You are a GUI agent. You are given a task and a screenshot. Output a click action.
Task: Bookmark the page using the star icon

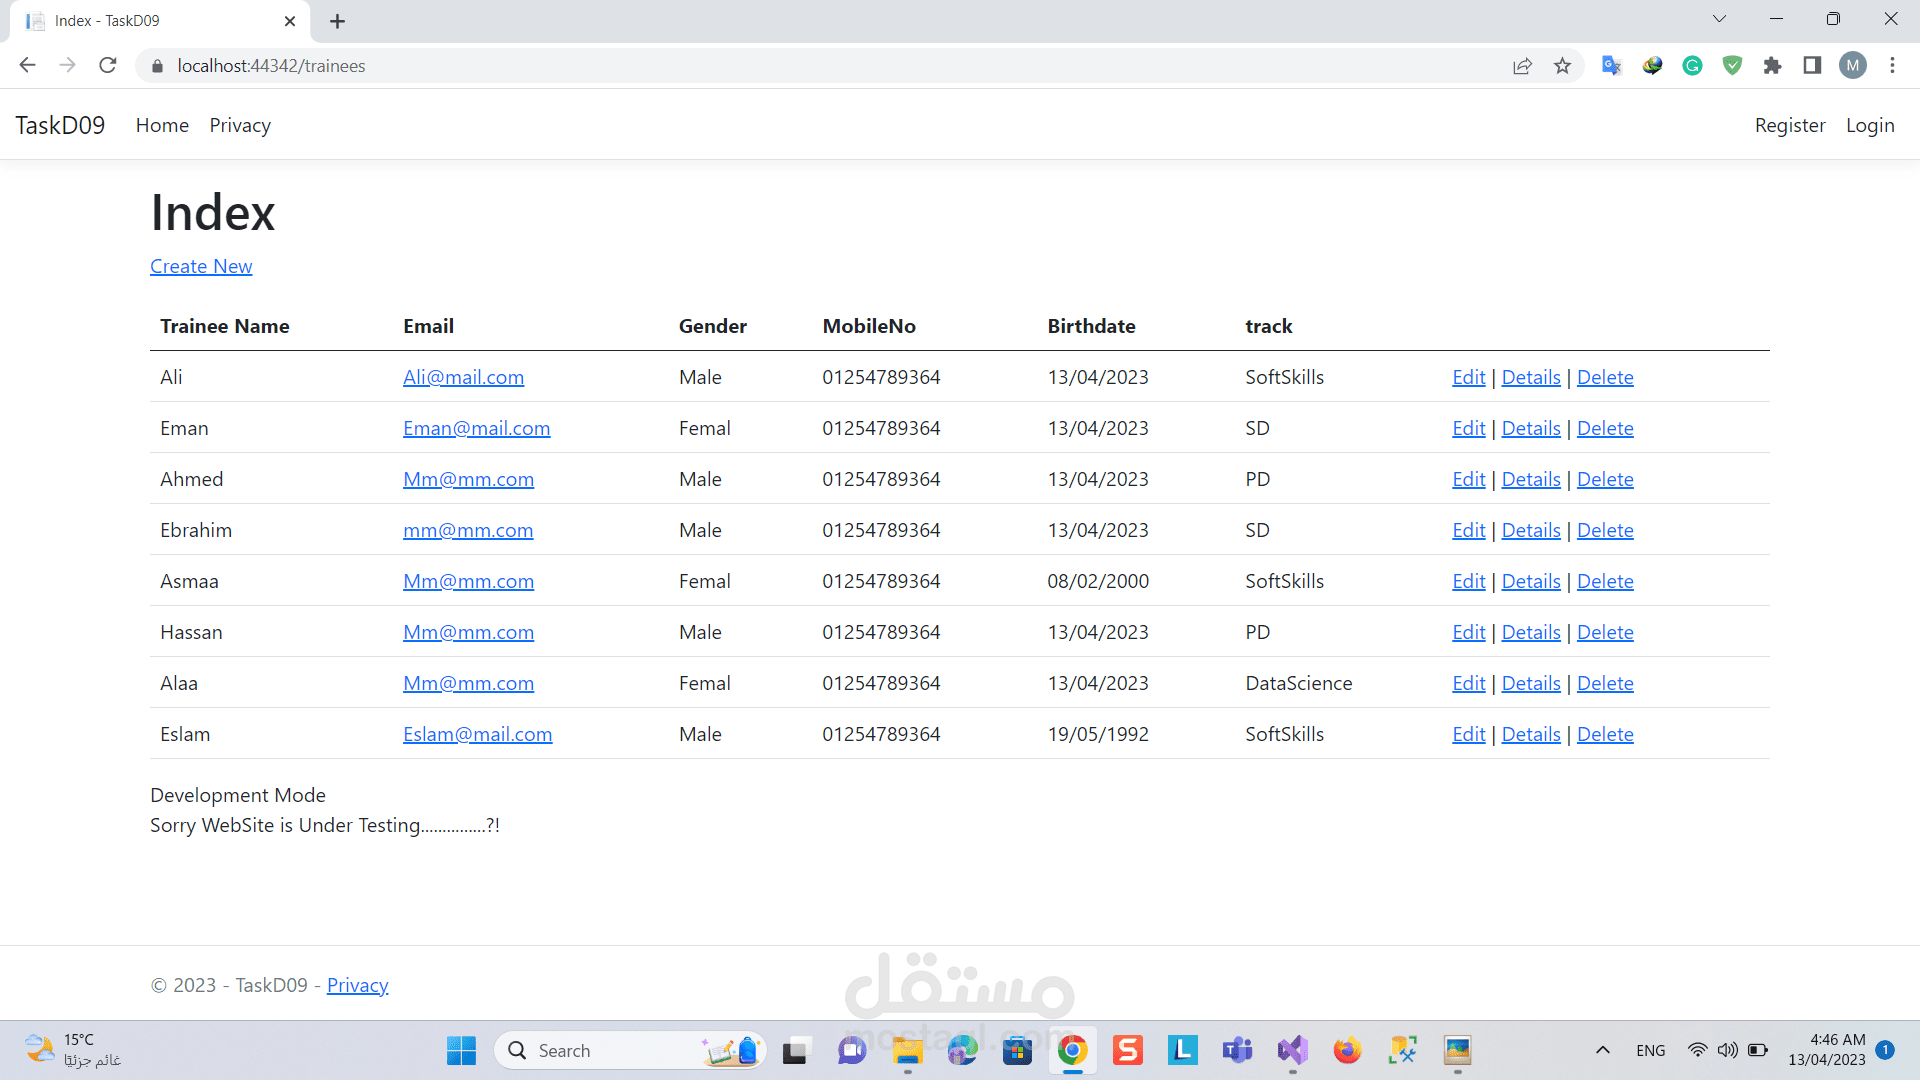(1562, 65)
